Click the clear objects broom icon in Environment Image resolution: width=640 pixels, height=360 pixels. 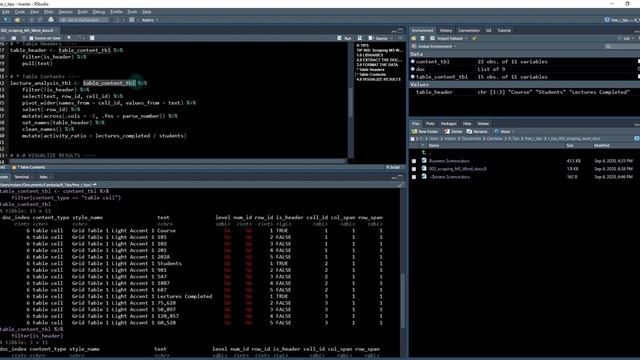474,38
